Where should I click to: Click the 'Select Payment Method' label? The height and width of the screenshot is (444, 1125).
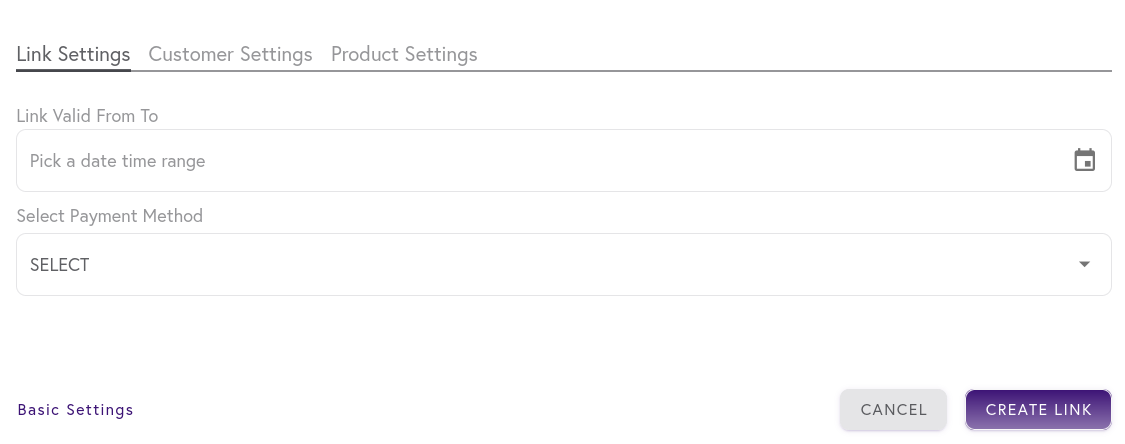tap(110, 216)
